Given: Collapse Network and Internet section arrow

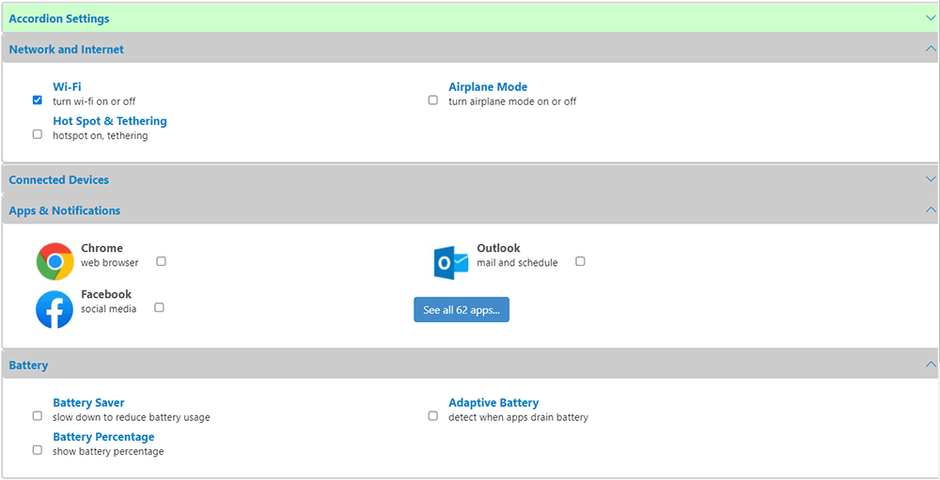Looking at the screenshot, I should pos(930,48).
